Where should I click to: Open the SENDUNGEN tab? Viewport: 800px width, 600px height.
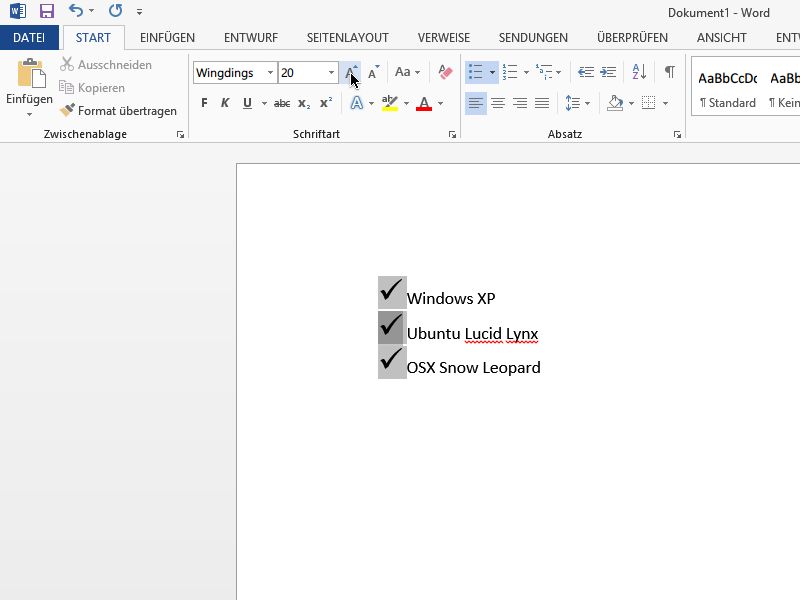pos(533,38)
